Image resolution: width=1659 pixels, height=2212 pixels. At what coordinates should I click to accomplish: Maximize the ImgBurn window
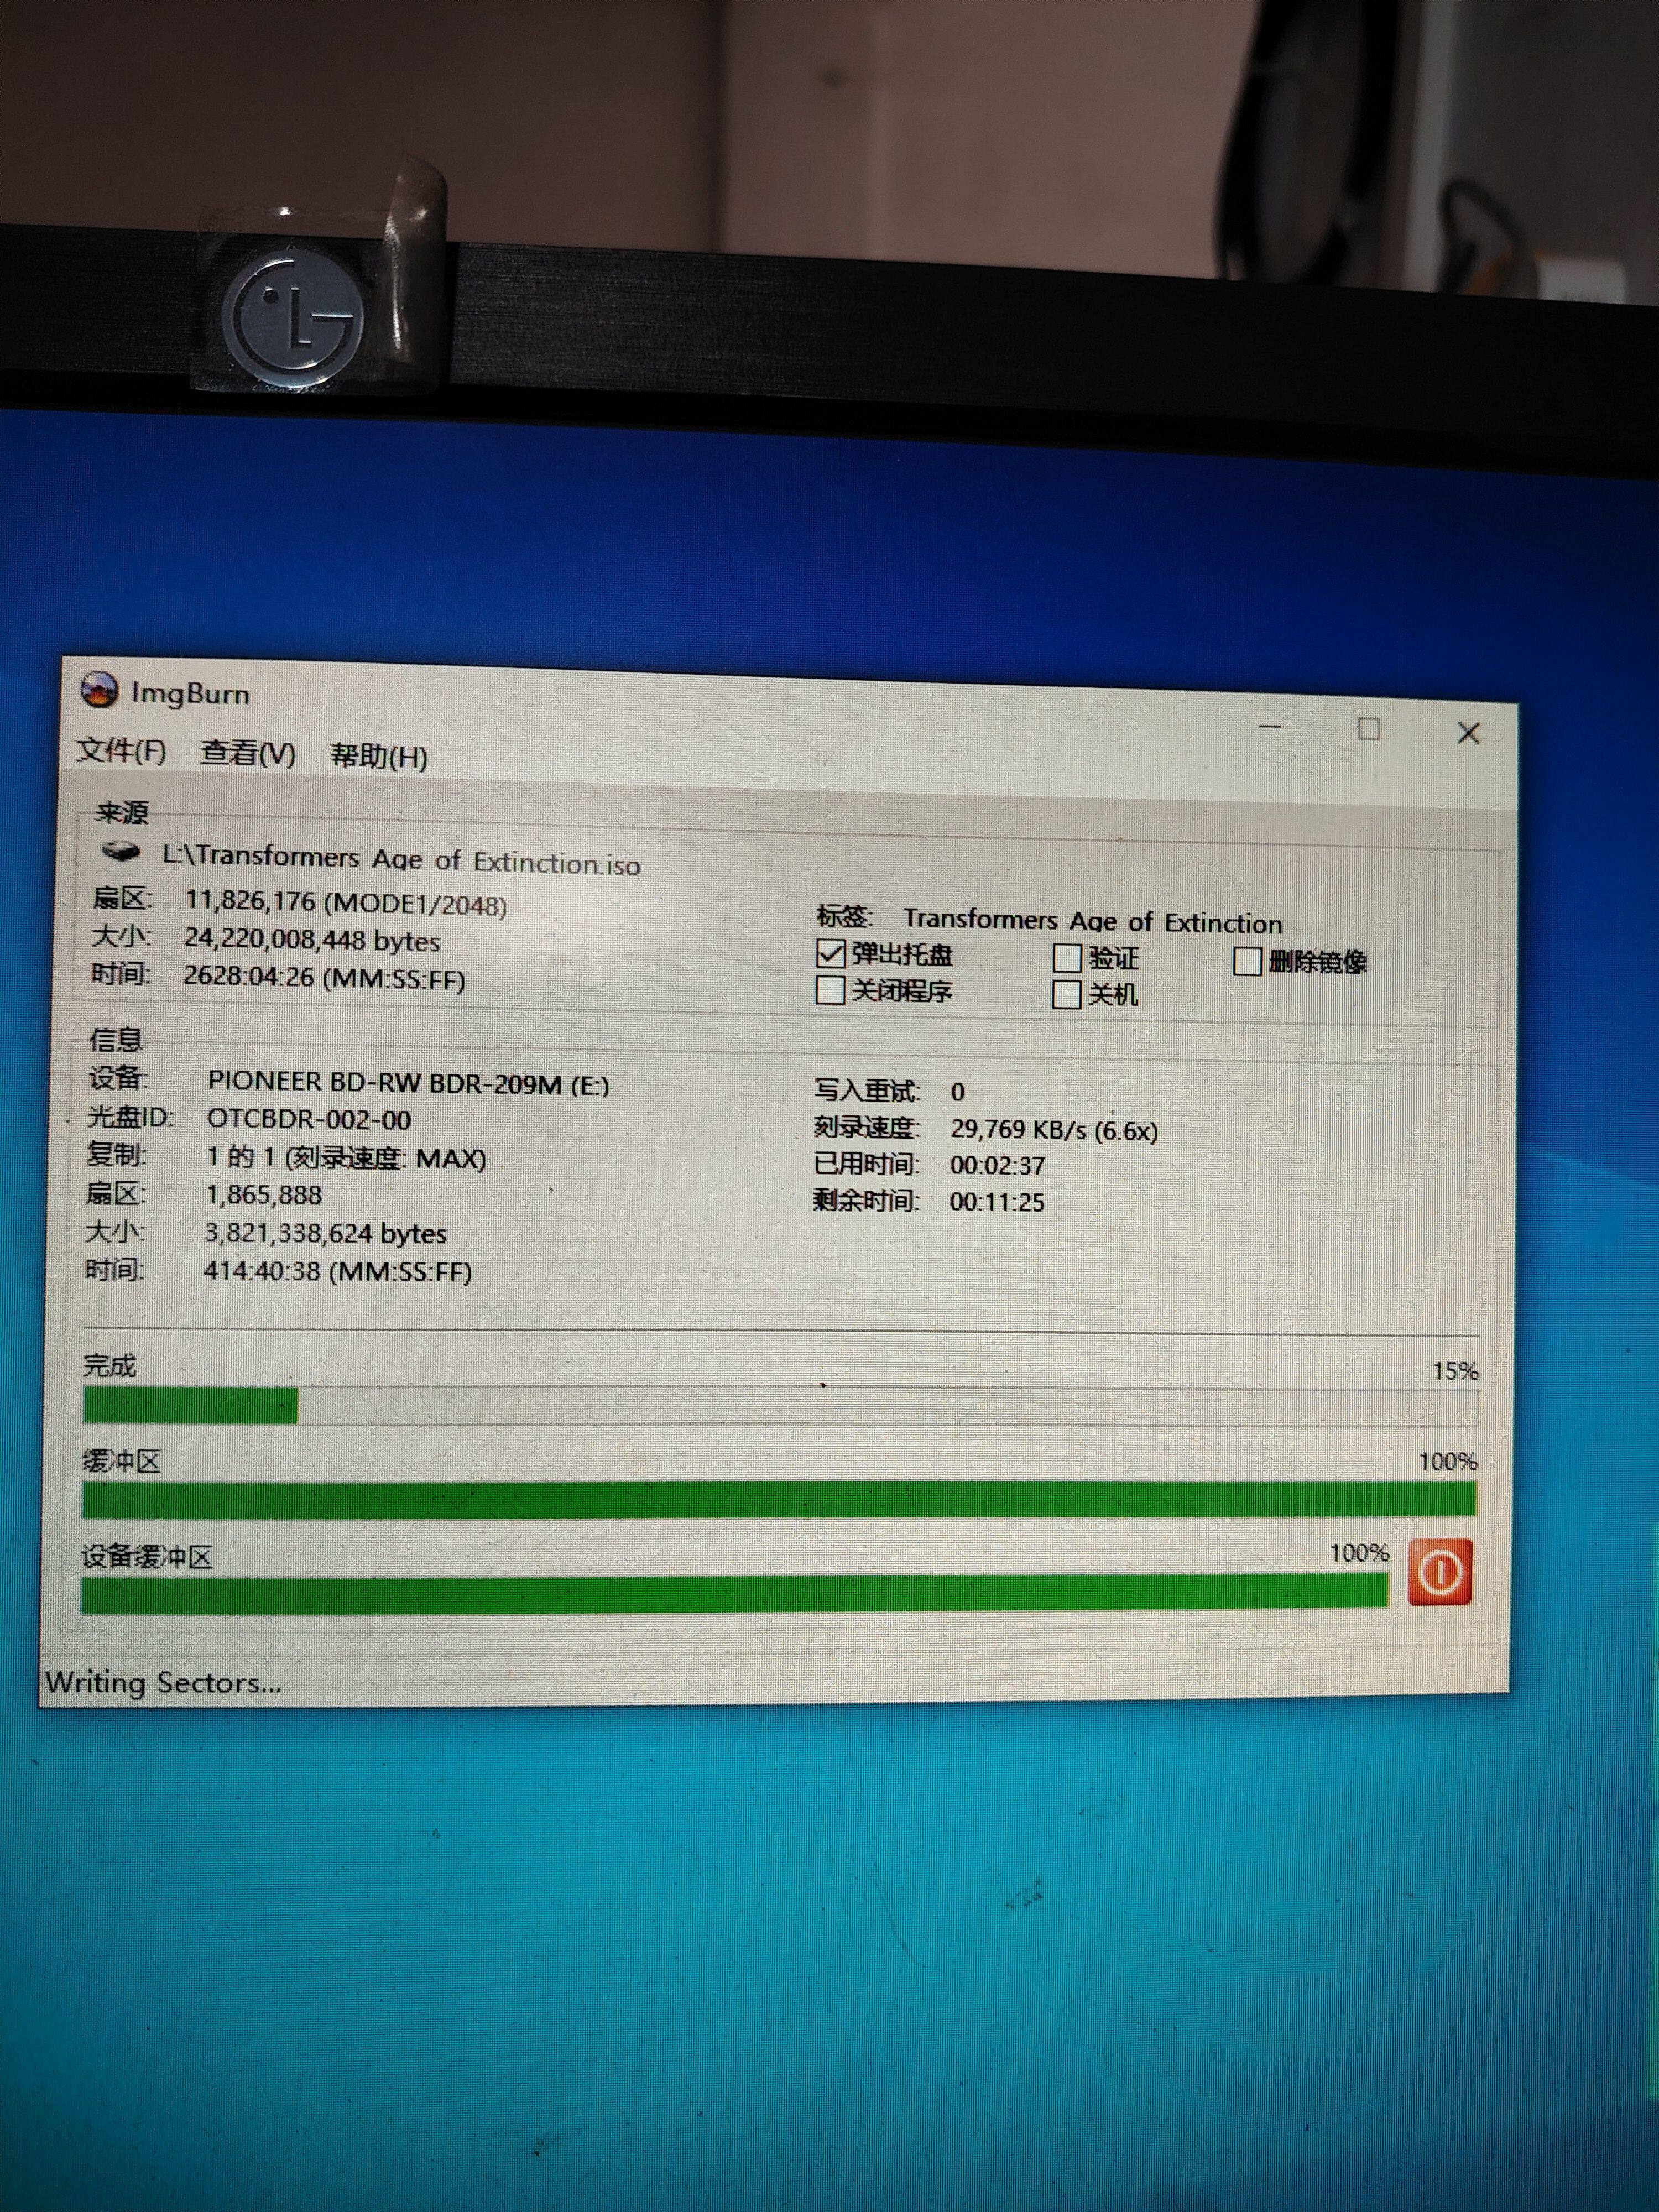(1369, 729)
